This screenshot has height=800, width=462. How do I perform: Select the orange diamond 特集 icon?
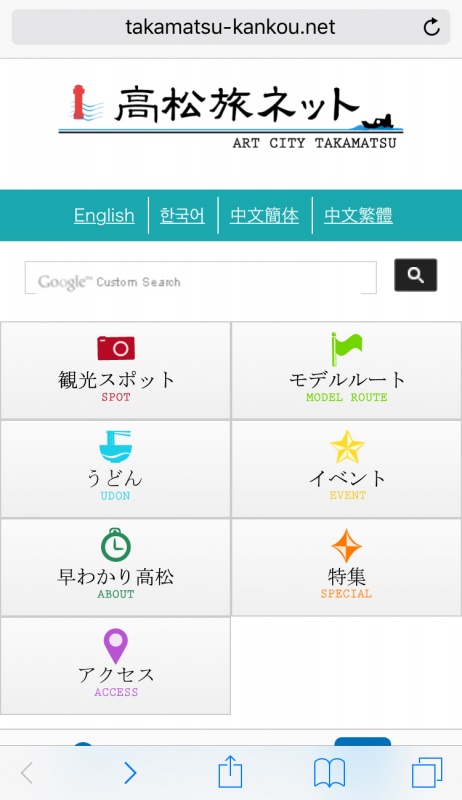347,545
